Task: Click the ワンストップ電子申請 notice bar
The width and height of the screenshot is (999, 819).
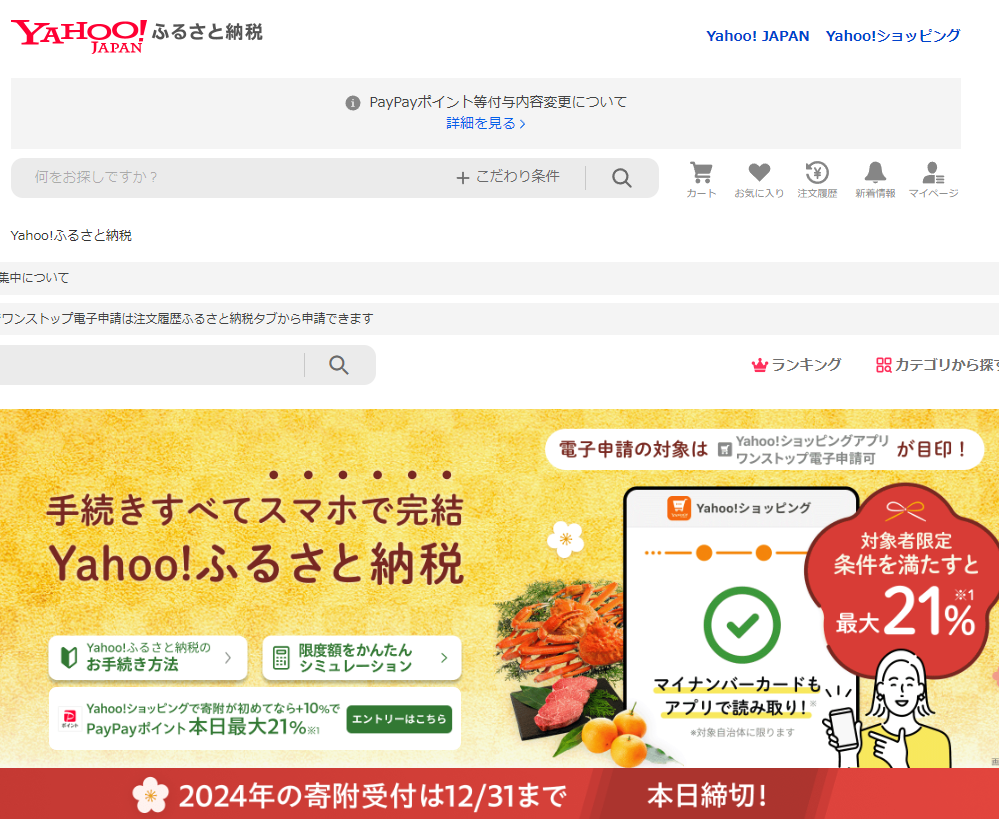Action: coord(500,319)
